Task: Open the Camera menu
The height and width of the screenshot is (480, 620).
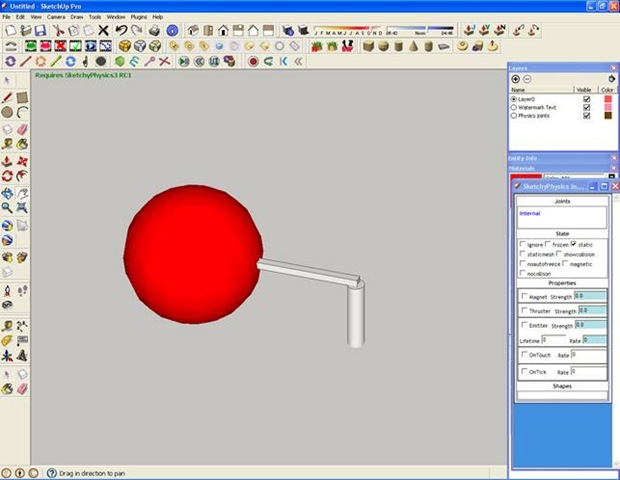Action: [56, 17]
